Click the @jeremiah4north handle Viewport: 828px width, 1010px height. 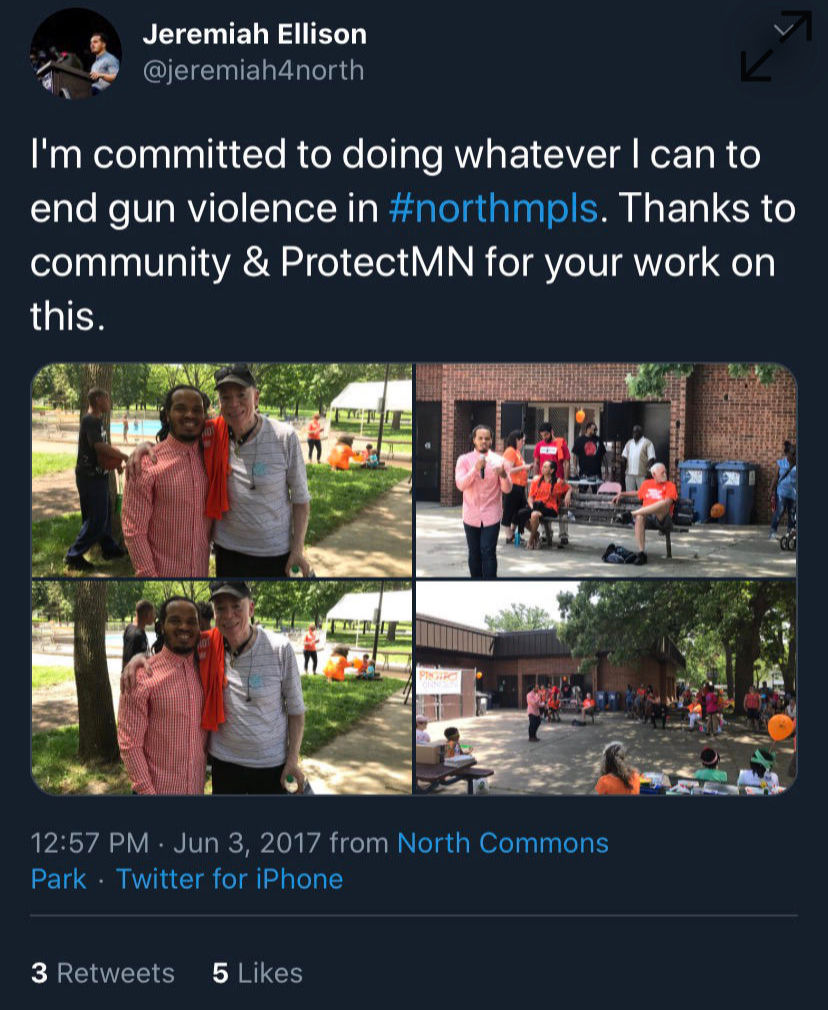[x=253, y=70]
